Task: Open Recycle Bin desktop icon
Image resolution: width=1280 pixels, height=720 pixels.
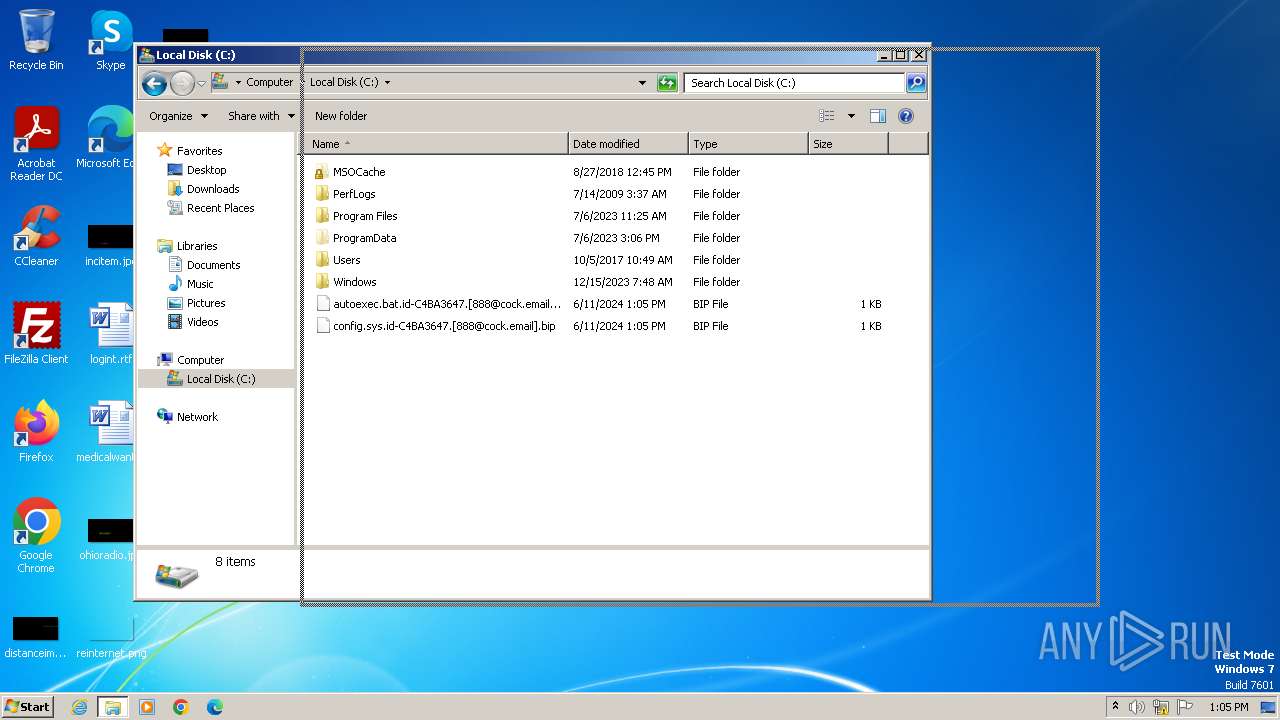Action: [x=36, y=41]
